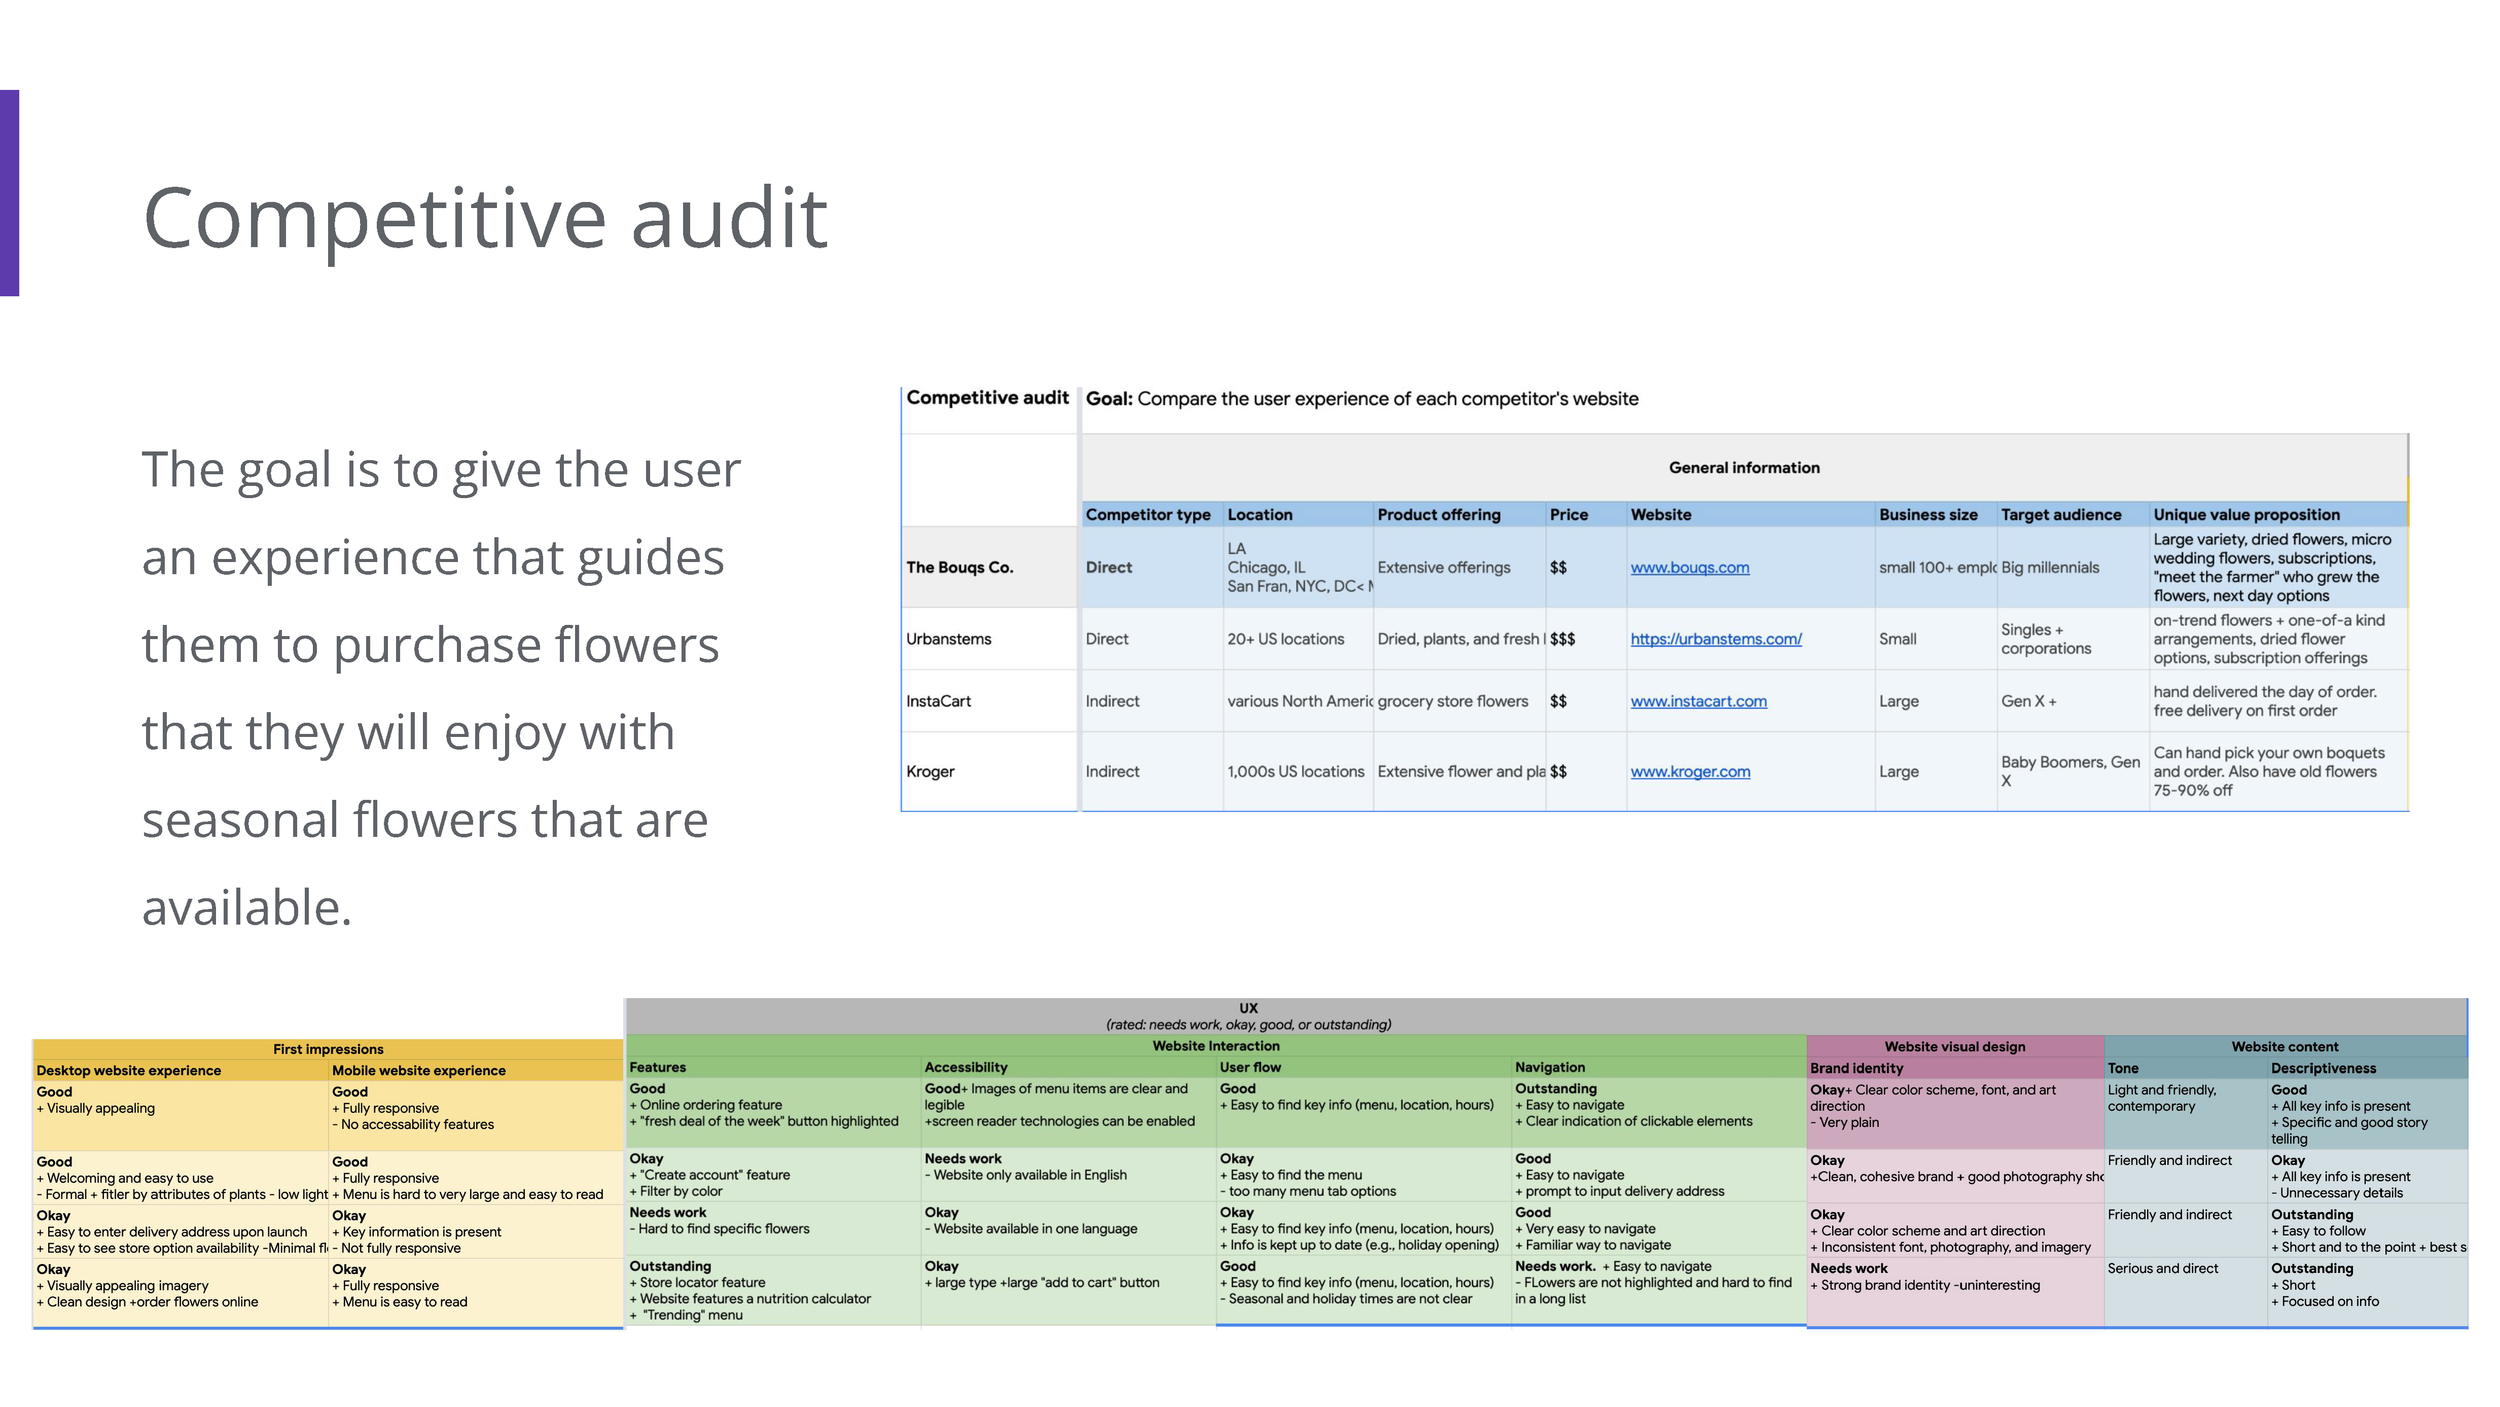
Task: Select the Kroger row label
Action: (x=930, y=771)
